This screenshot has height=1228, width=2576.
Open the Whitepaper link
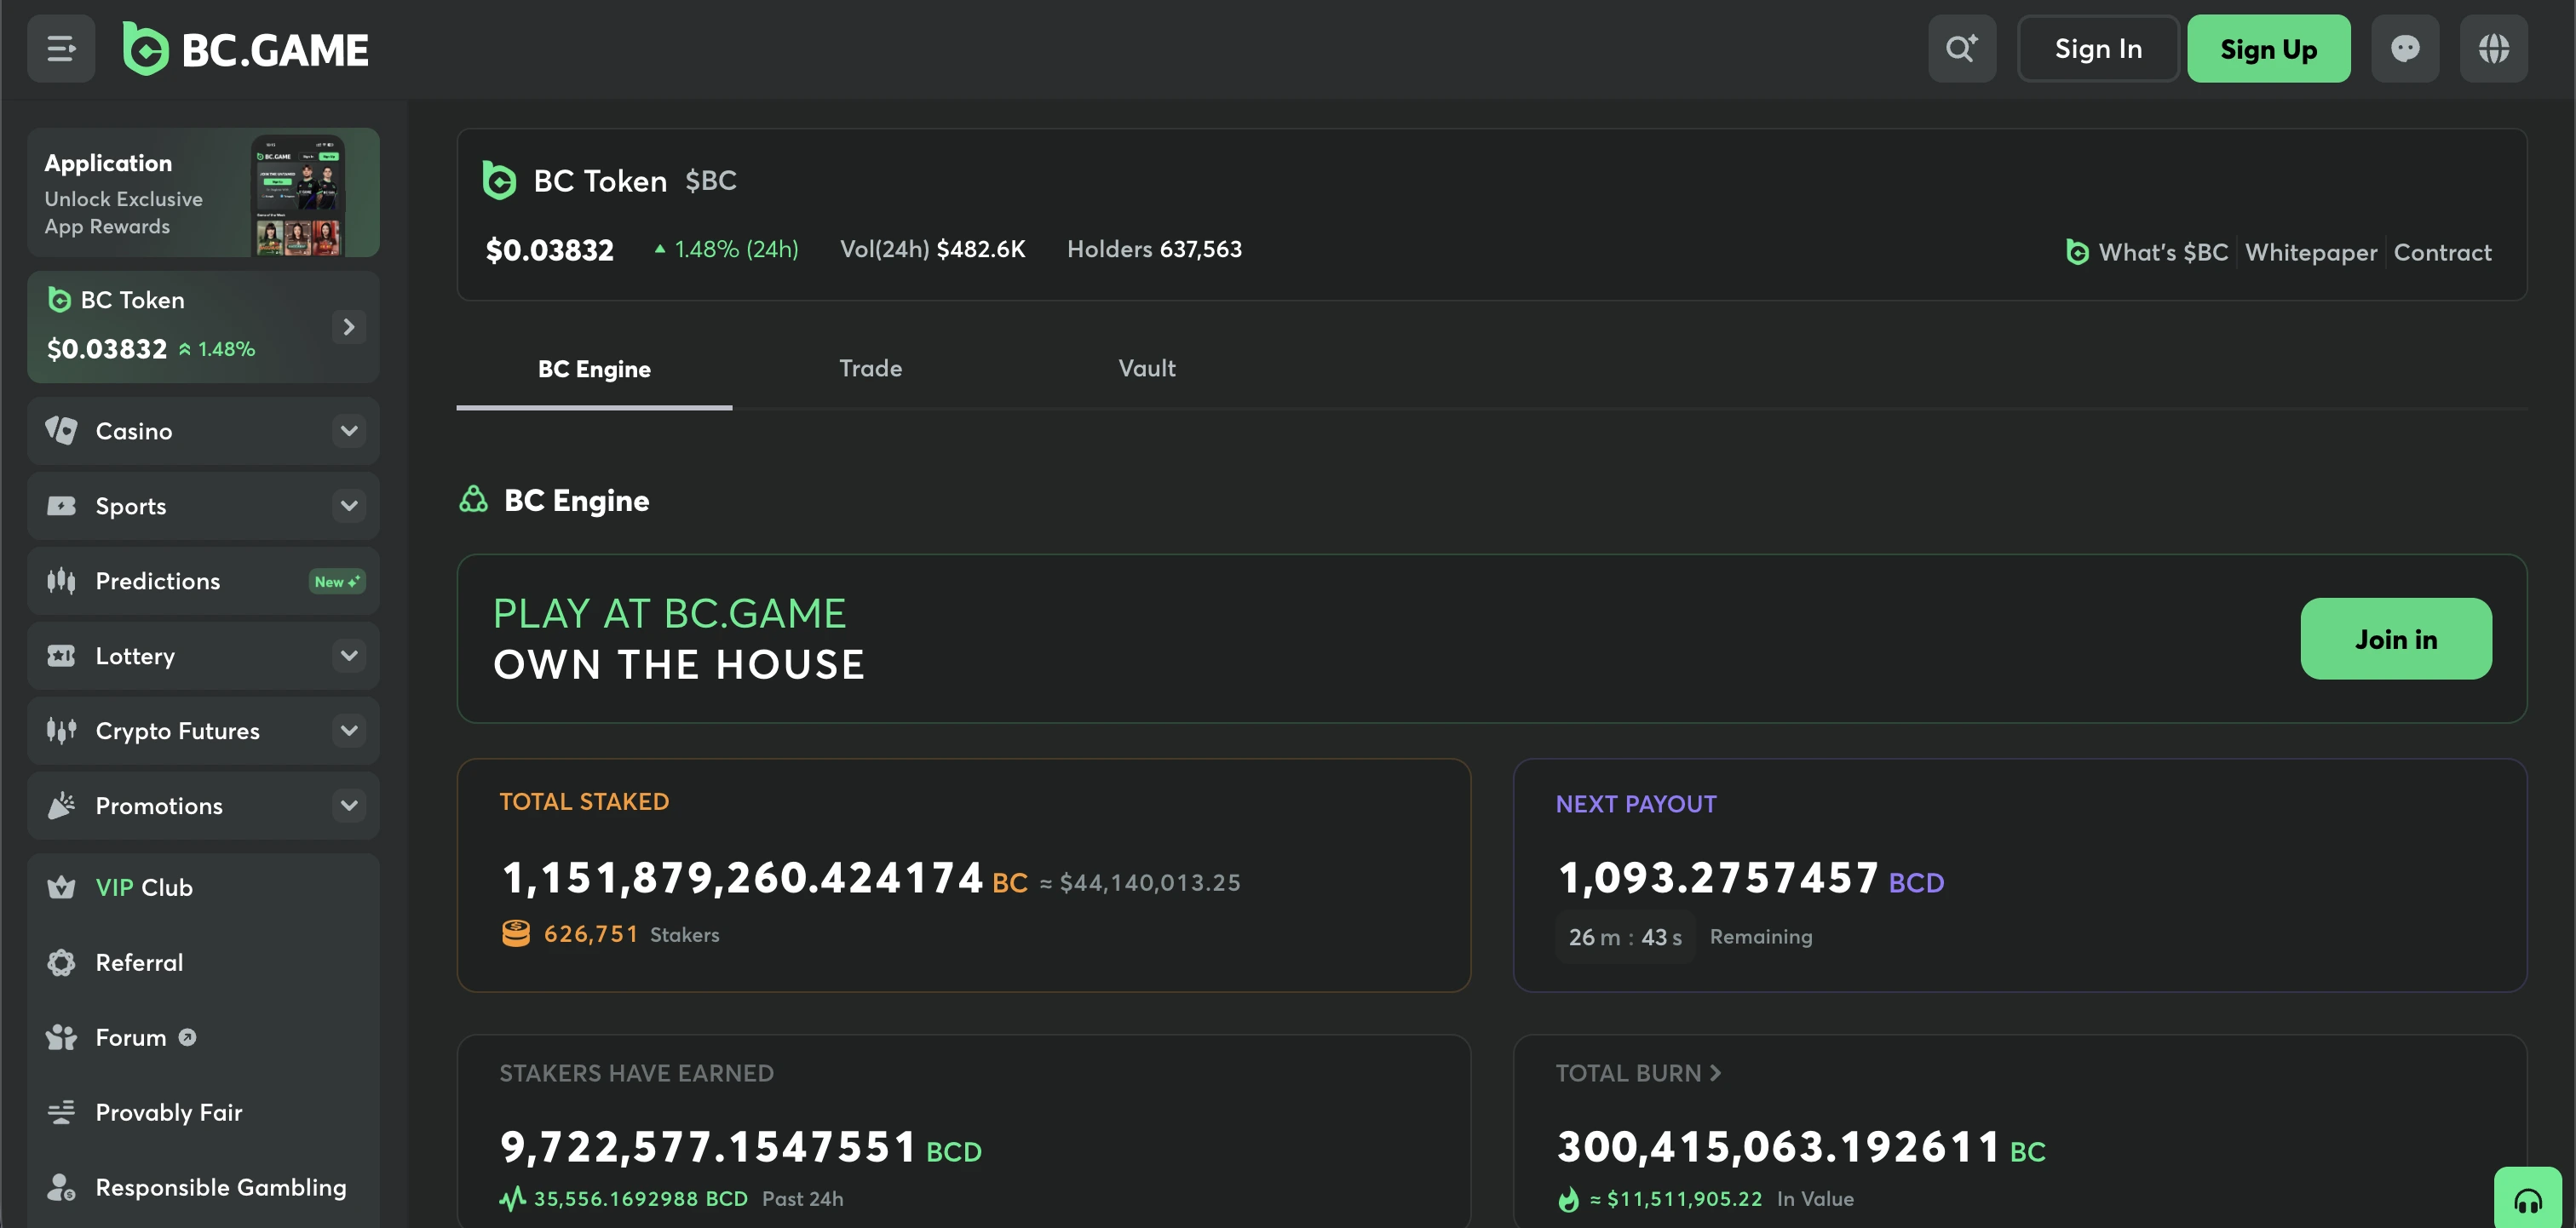coord(2311,252)
